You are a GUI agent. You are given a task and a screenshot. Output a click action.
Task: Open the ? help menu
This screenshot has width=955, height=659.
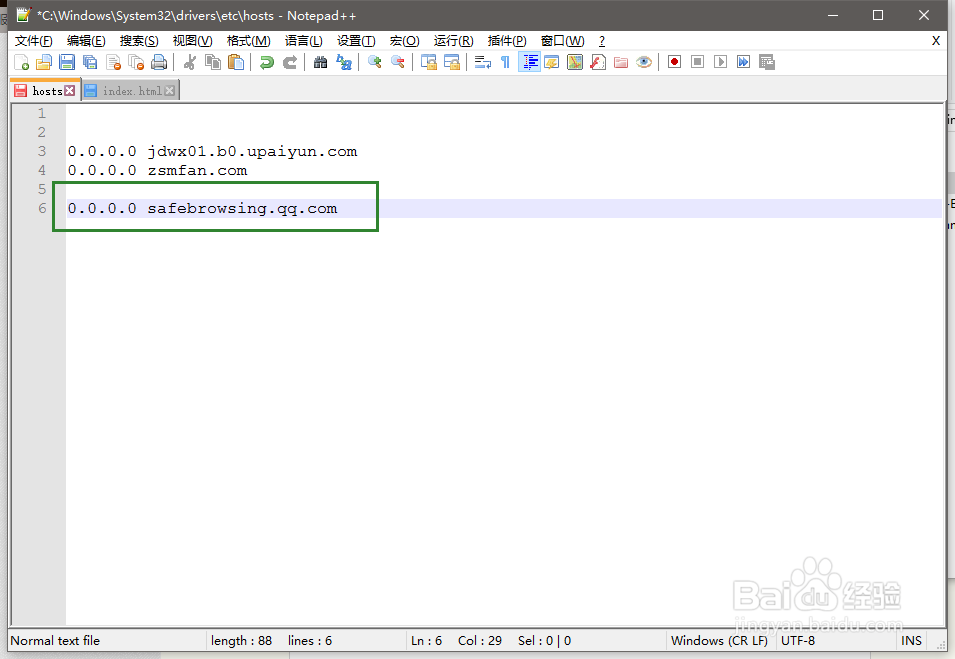point(602,41)
